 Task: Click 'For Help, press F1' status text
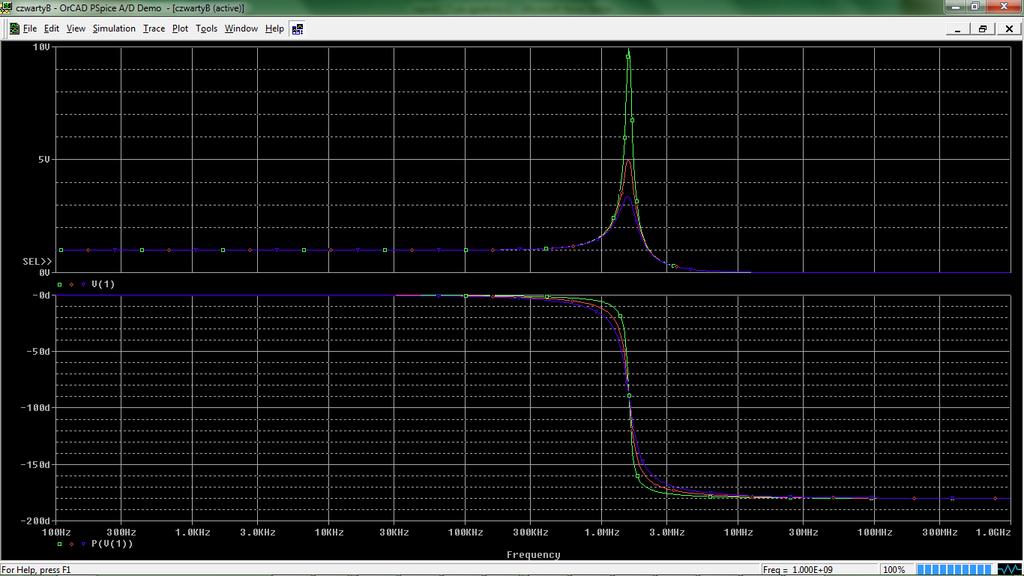[x=36, y=570]
